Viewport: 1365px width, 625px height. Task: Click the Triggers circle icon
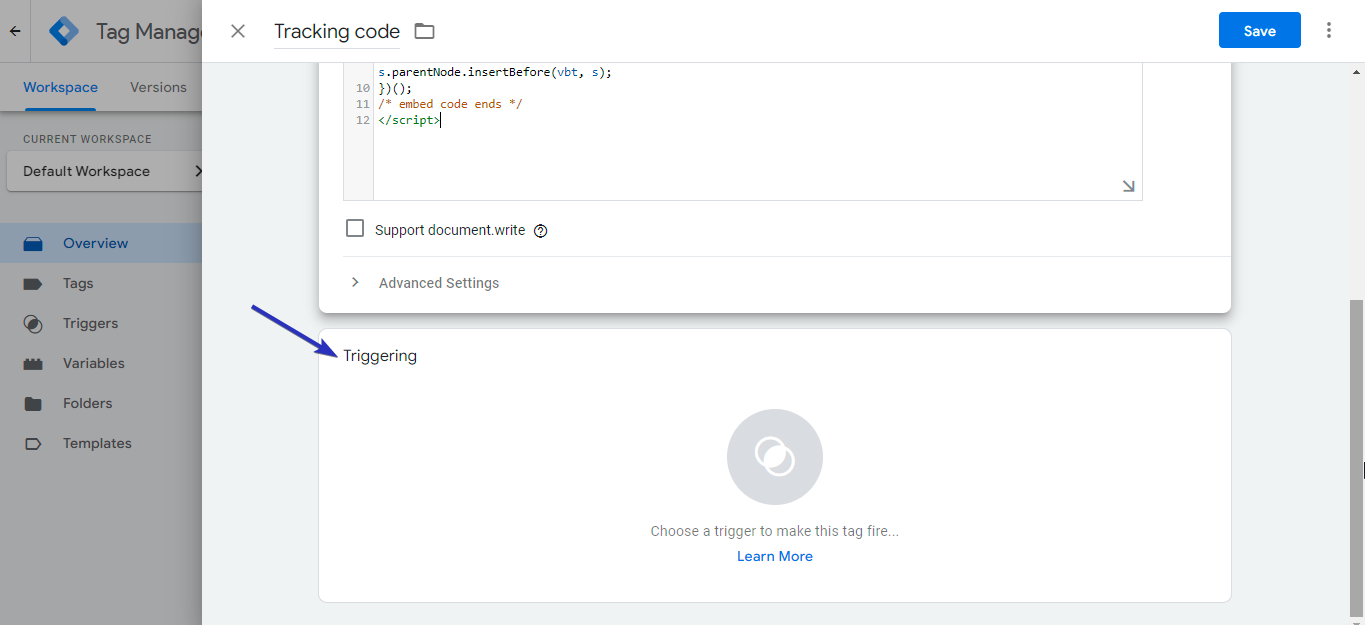(33, 323)
